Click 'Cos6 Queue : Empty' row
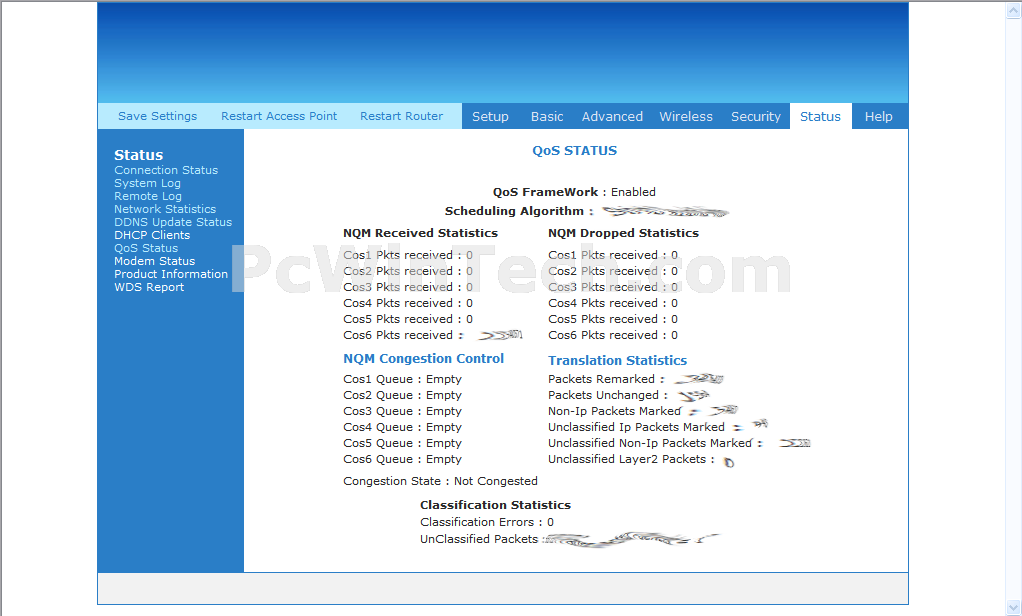Image resolution: width=1022 pixels, height=616 pixels. (x=402, y=460)
